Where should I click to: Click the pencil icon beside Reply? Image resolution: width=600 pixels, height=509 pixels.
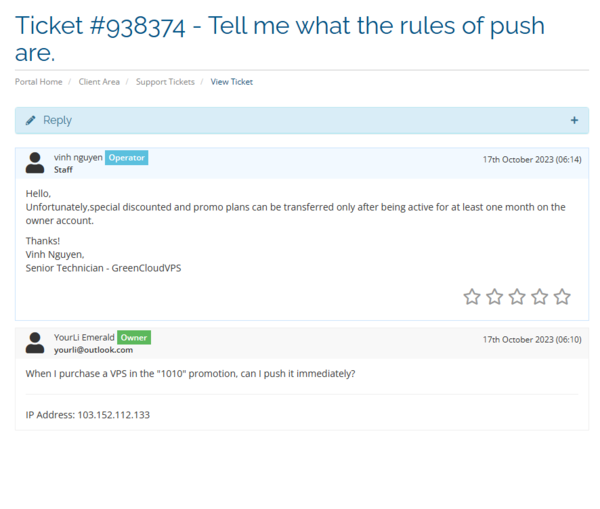tap(31, 120)
